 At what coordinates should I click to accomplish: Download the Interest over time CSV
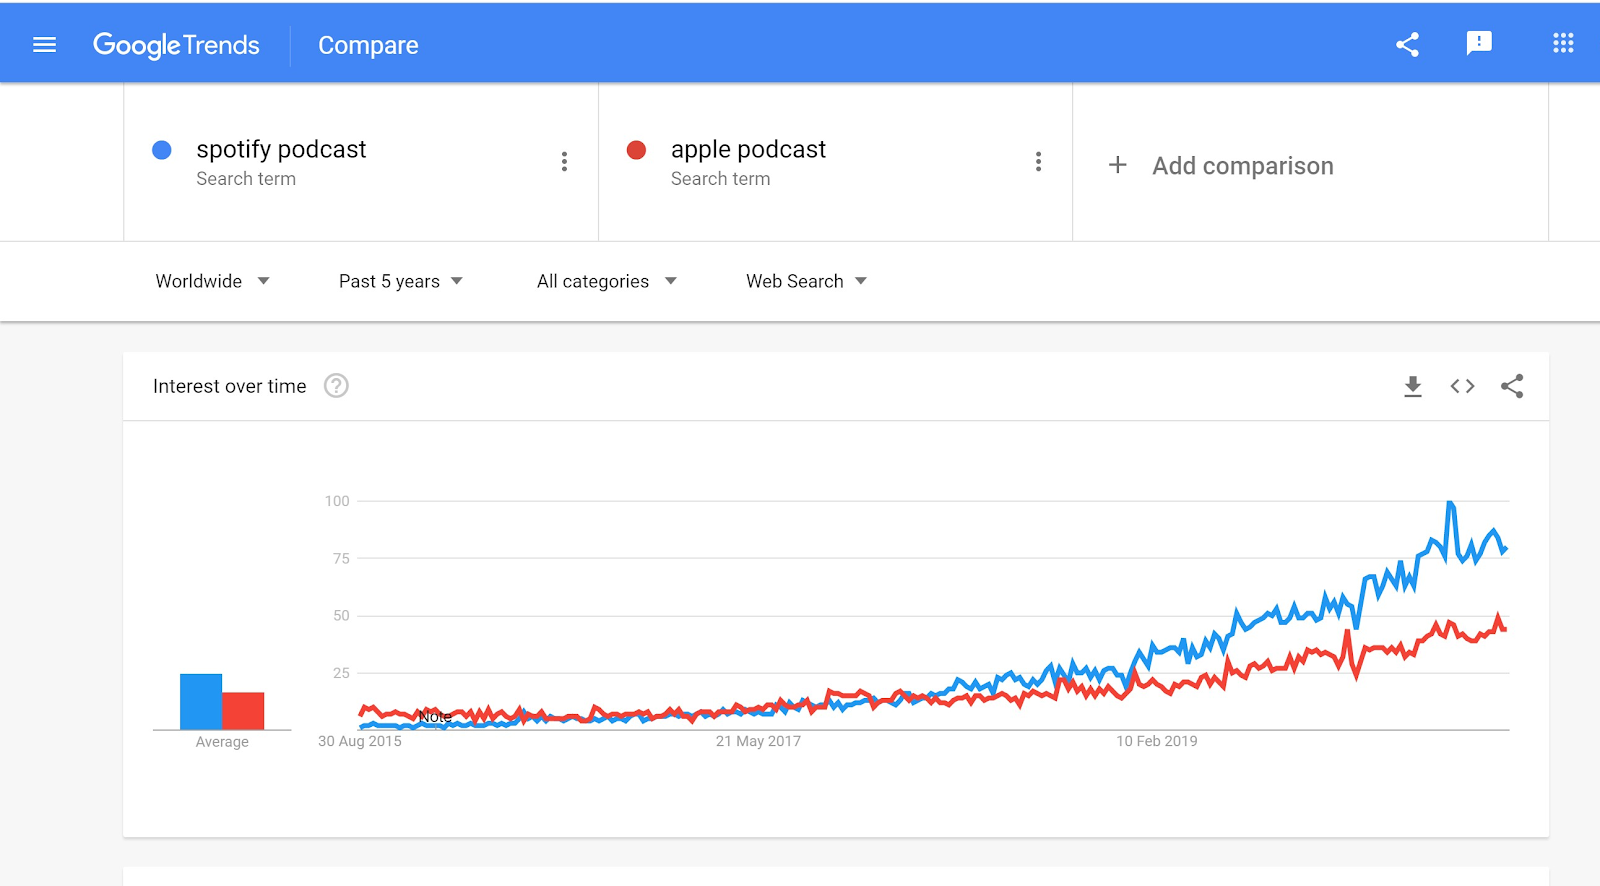pyautogui.click(x=1412, y=386)
